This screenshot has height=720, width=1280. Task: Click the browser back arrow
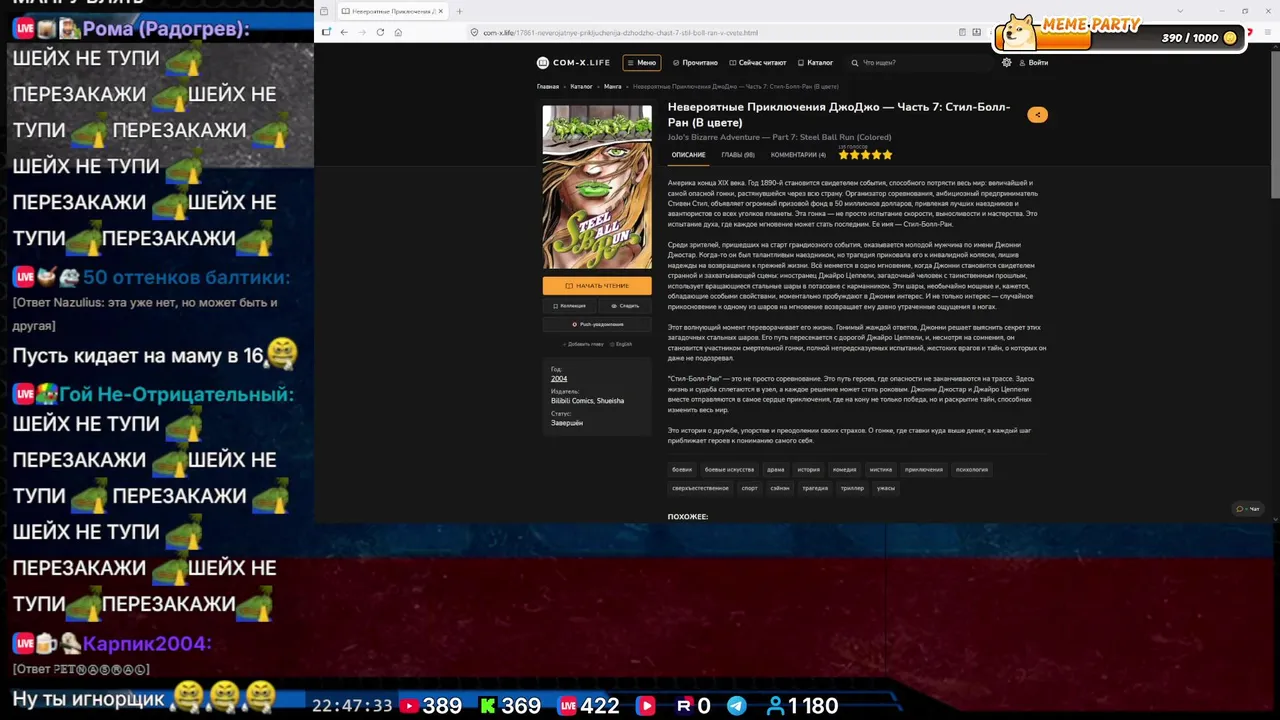click(344, 32)
